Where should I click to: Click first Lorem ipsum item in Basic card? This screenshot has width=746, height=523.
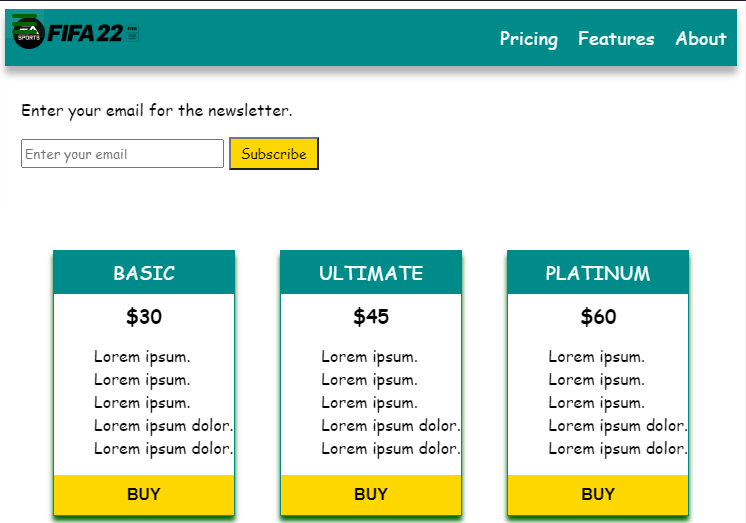(x=142, y=357)
